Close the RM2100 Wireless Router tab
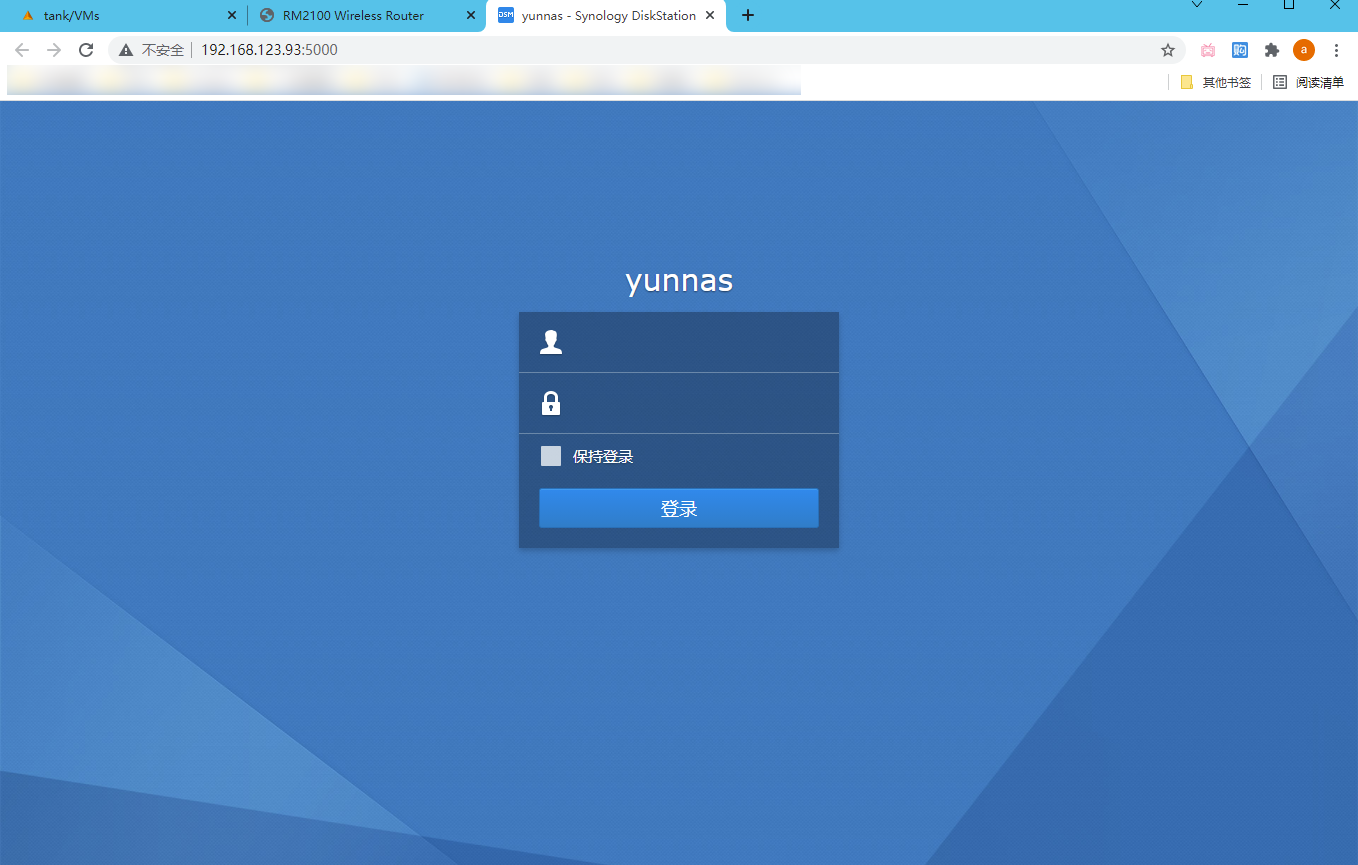 pos(471,16)
